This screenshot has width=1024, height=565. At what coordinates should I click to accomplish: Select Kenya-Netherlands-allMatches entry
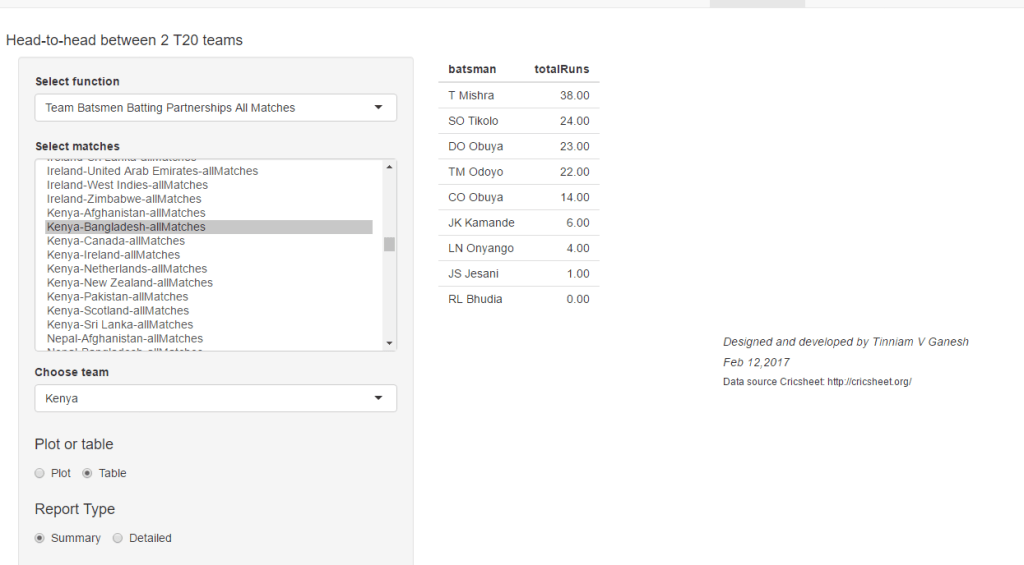pos(127,269)
